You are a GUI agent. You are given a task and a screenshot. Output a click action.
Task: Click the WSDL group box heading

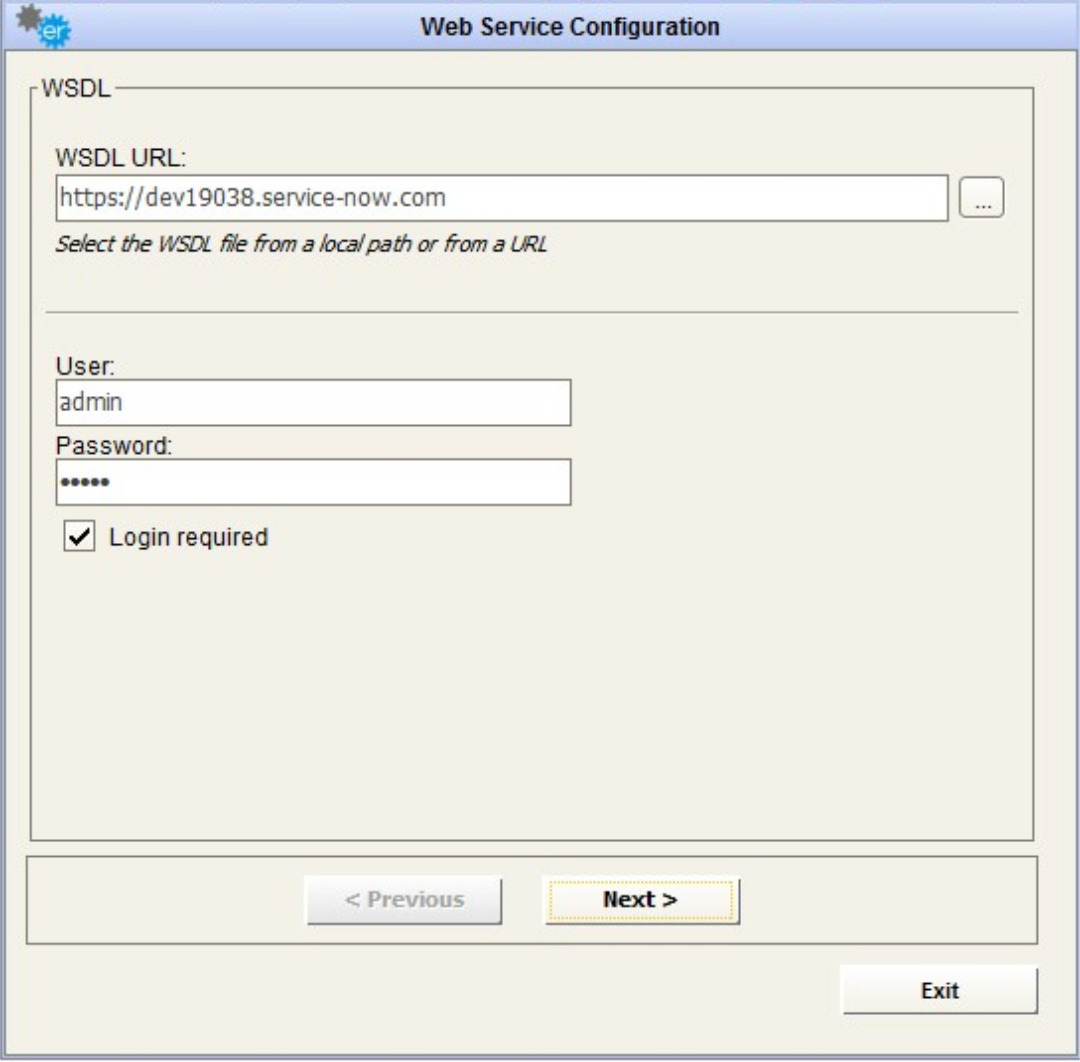coord(76,90)
